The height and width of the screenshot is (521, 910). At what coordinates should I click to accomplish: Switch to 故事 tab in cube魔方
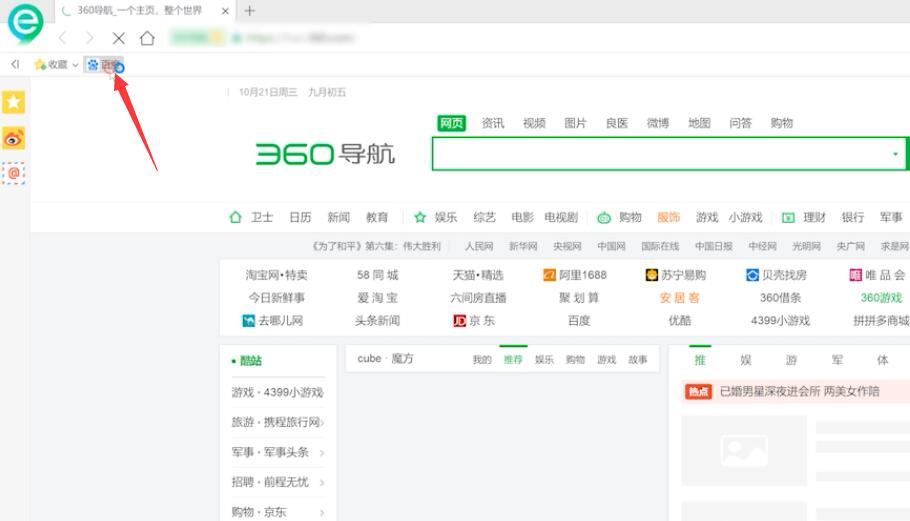coord(638,360)
